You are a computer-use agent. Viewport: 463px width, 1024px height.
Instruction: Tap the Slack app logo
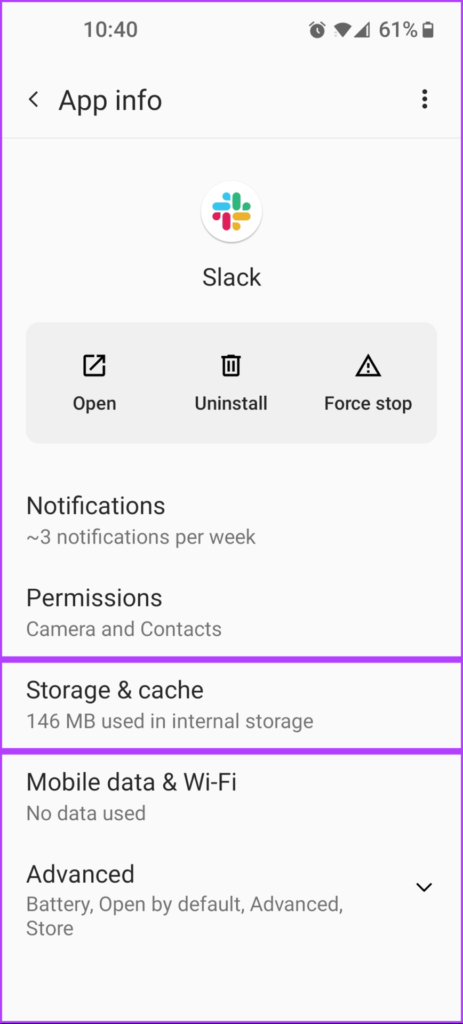pos(231,212)
